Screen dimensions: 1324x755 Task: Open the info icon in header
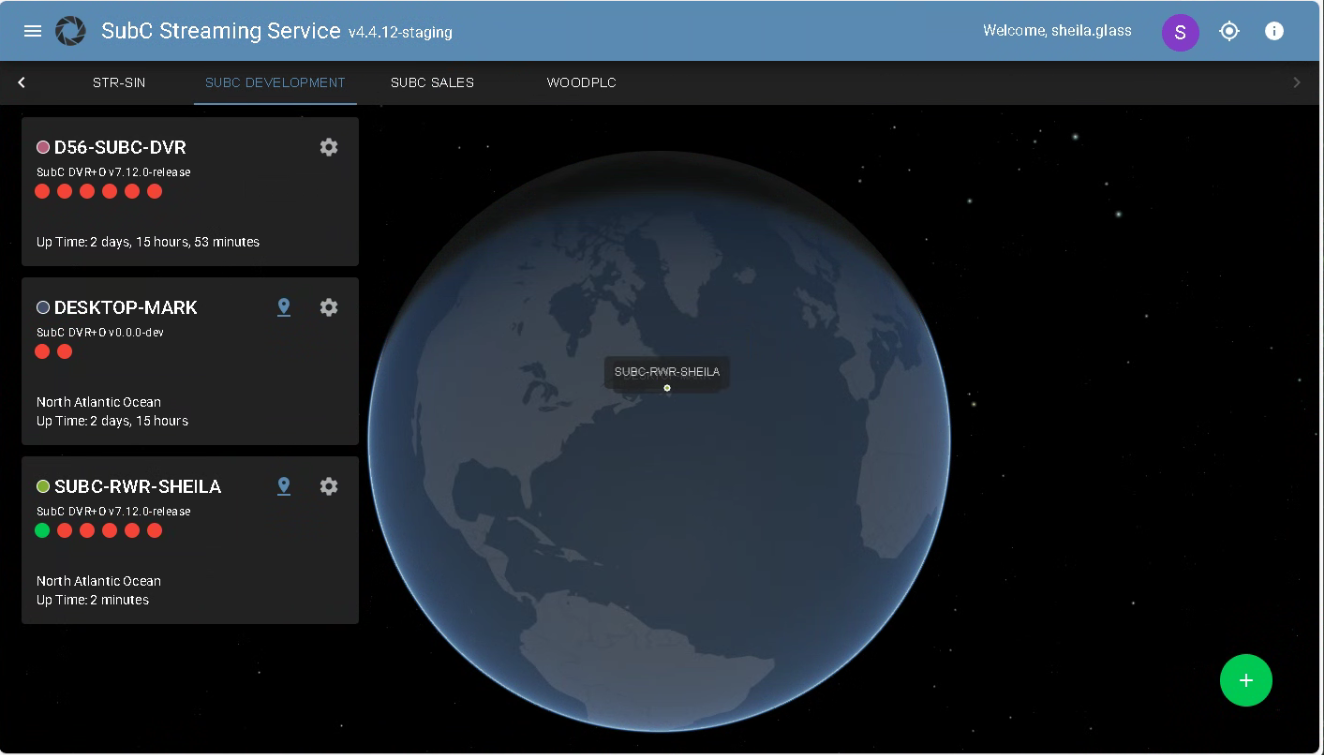(1274, 31)
